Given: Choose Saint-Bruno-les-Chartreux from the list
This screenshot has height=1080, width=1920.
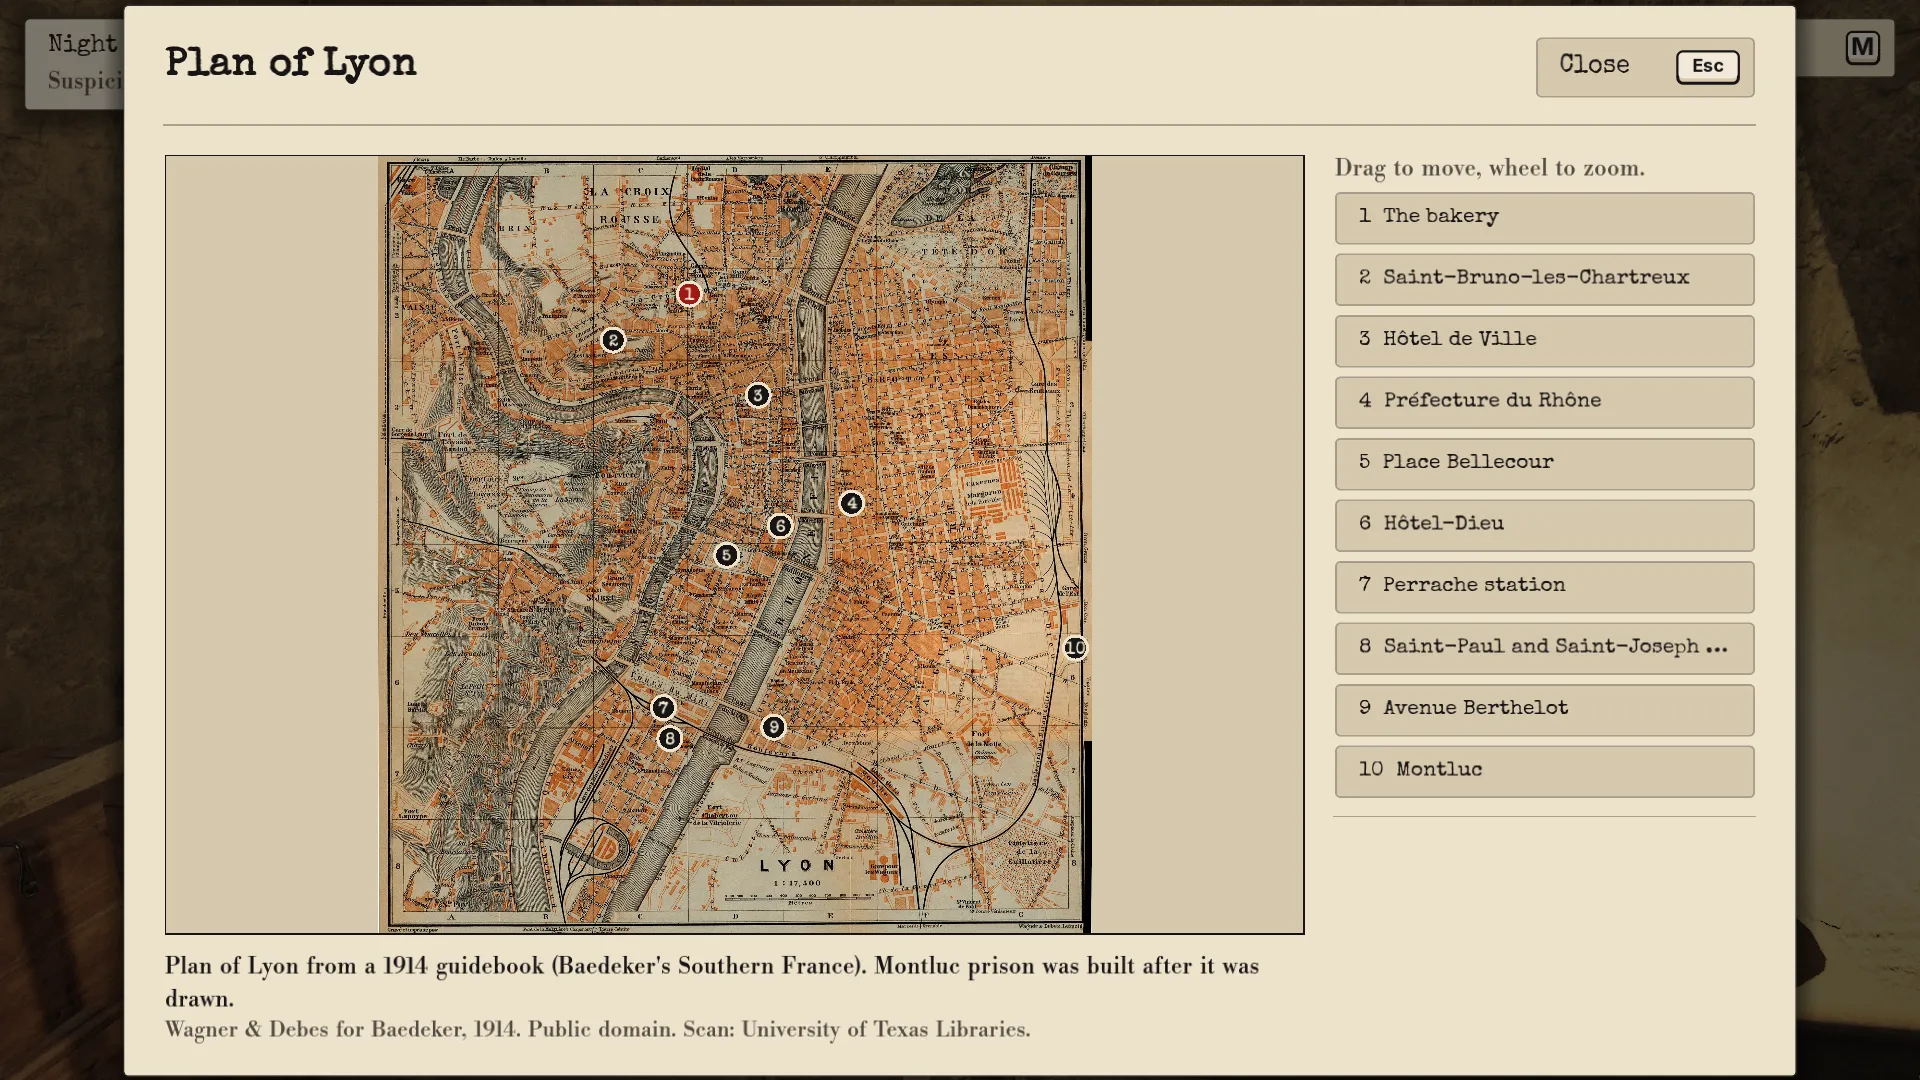Looking at the screenshot, I should pyautogui.click(x=1544, y=279).
